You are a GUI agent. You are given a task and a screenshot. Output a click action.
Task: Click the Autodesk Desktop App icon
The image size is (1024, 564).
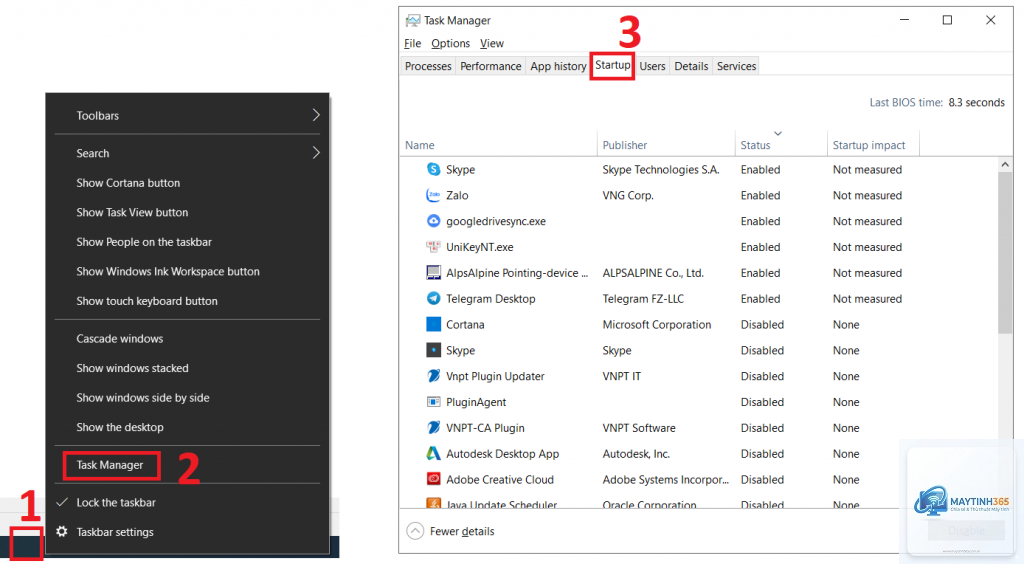(434, 453)
